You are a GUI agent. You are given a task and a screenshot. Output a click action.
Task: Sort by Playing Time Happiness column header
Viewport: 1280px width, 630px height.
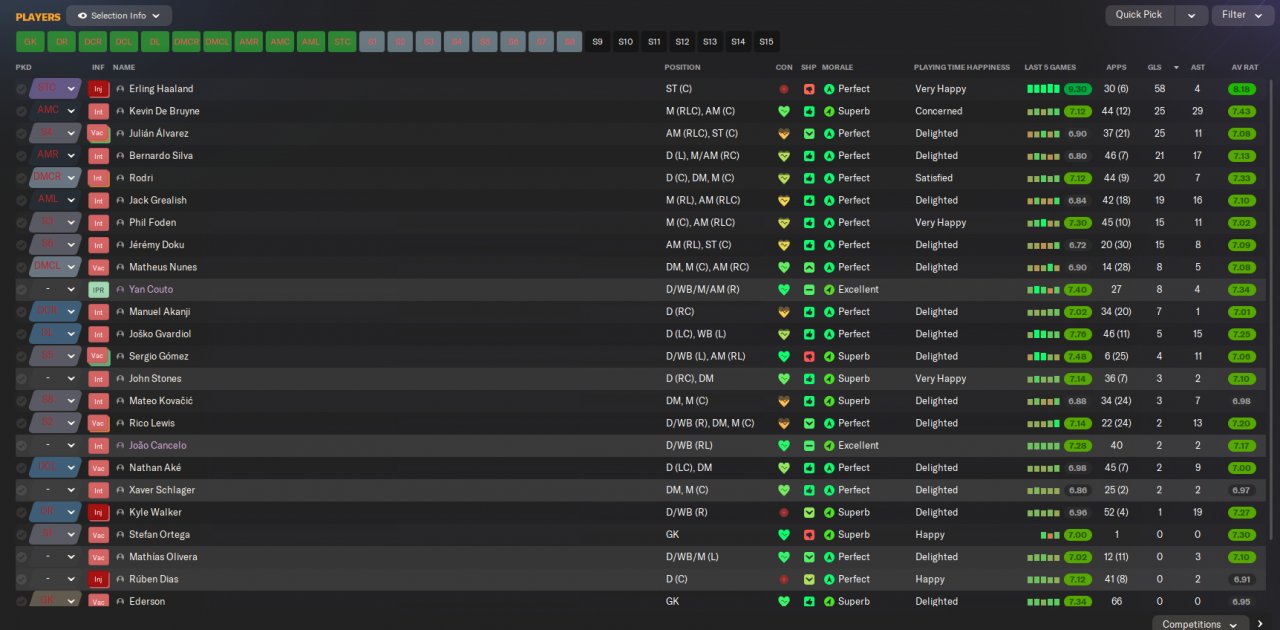[x=962, y=67]
